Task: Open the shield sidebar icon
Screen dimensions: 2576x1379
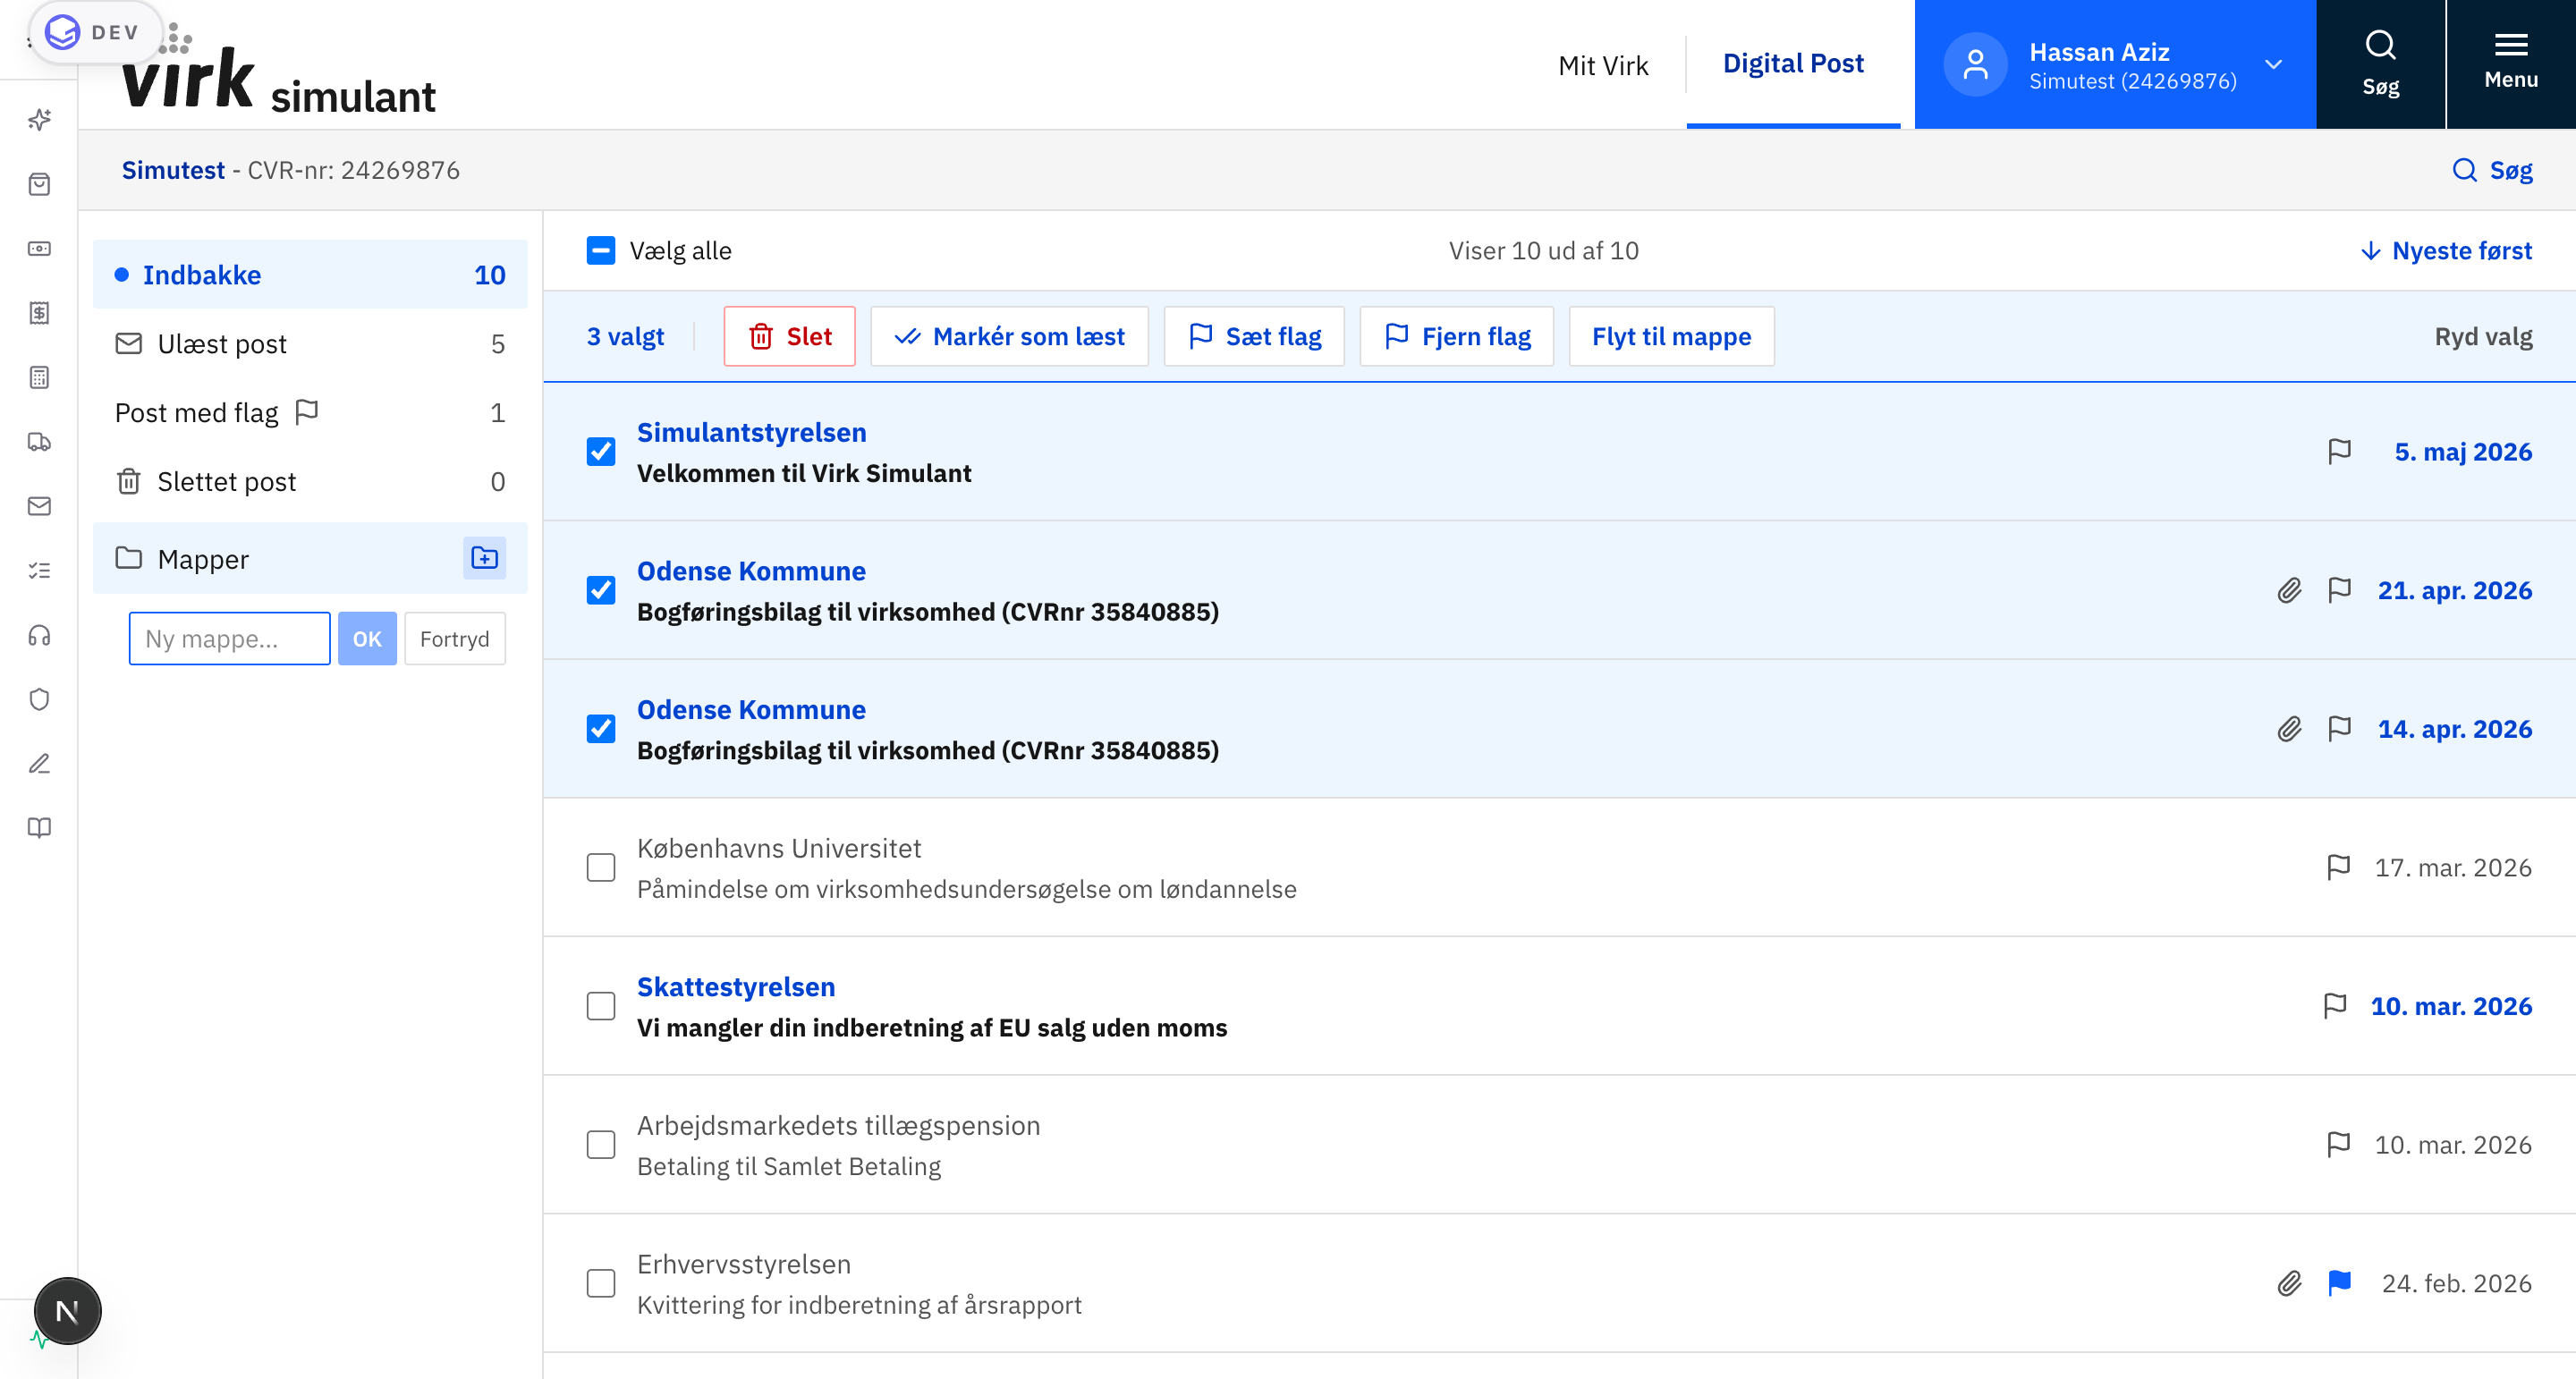Action: click(39, 699)
